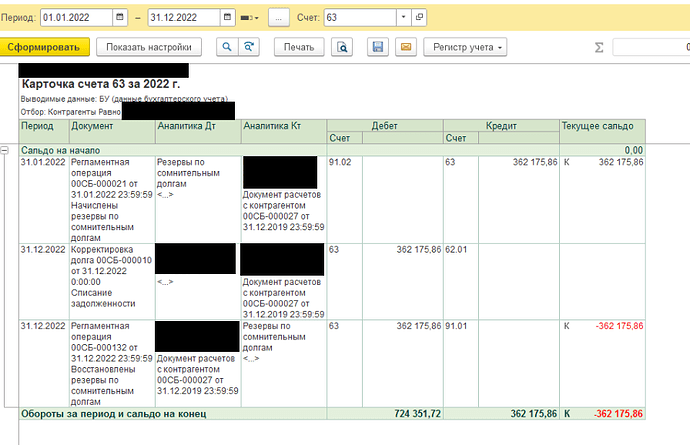The image size is (690, 445).
Task: Click the sigma sum icon
Action: pyautogui.click(x=599, y=47)
